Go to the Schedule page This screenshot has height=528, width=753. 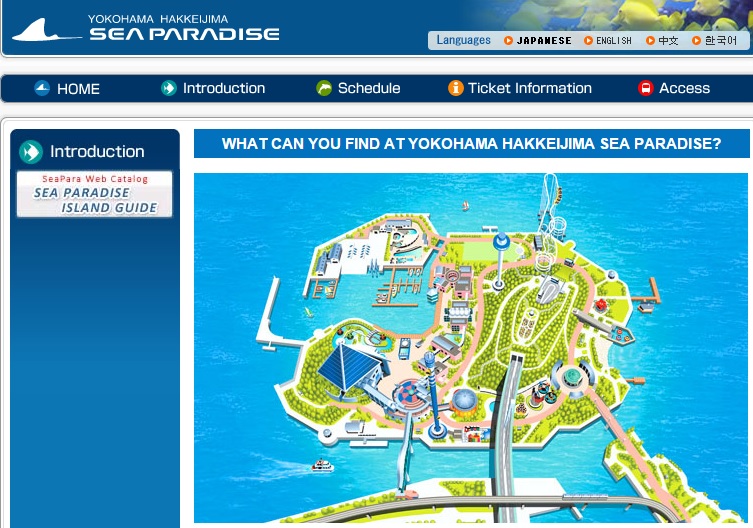pos(369,88)
